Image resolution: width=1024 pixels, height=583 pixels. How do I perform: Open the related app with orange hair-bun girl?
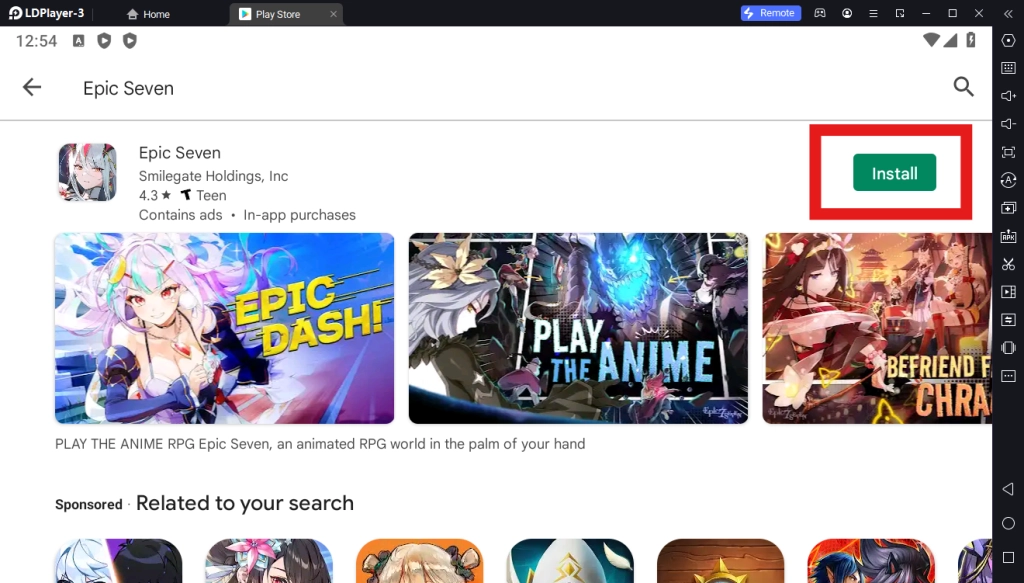pos(419,561)
